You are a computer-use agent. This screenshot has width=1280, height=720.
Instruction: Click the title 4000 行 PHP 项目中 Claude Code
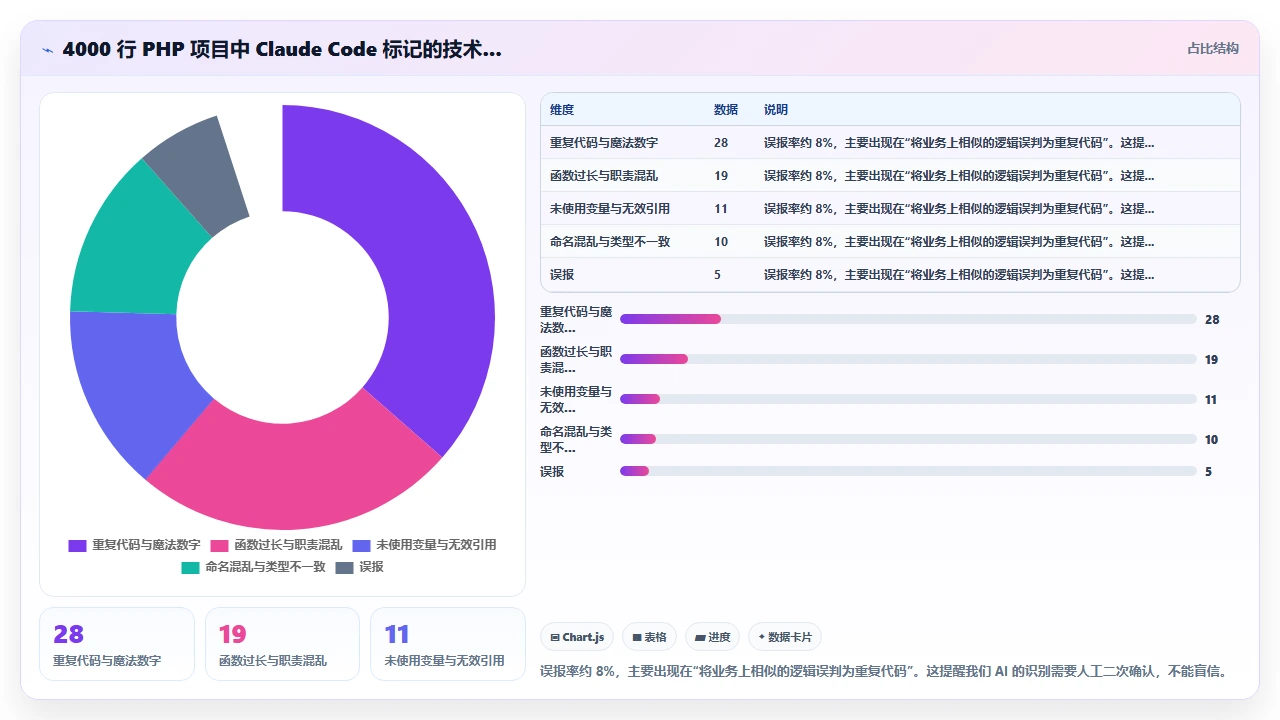(x=282, y=49)
